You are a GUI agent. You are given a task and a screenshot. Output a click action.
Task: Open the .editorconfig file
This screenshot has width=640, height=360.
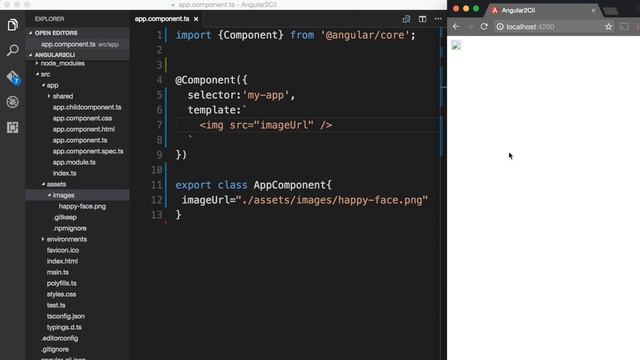(x=60, y=338)
